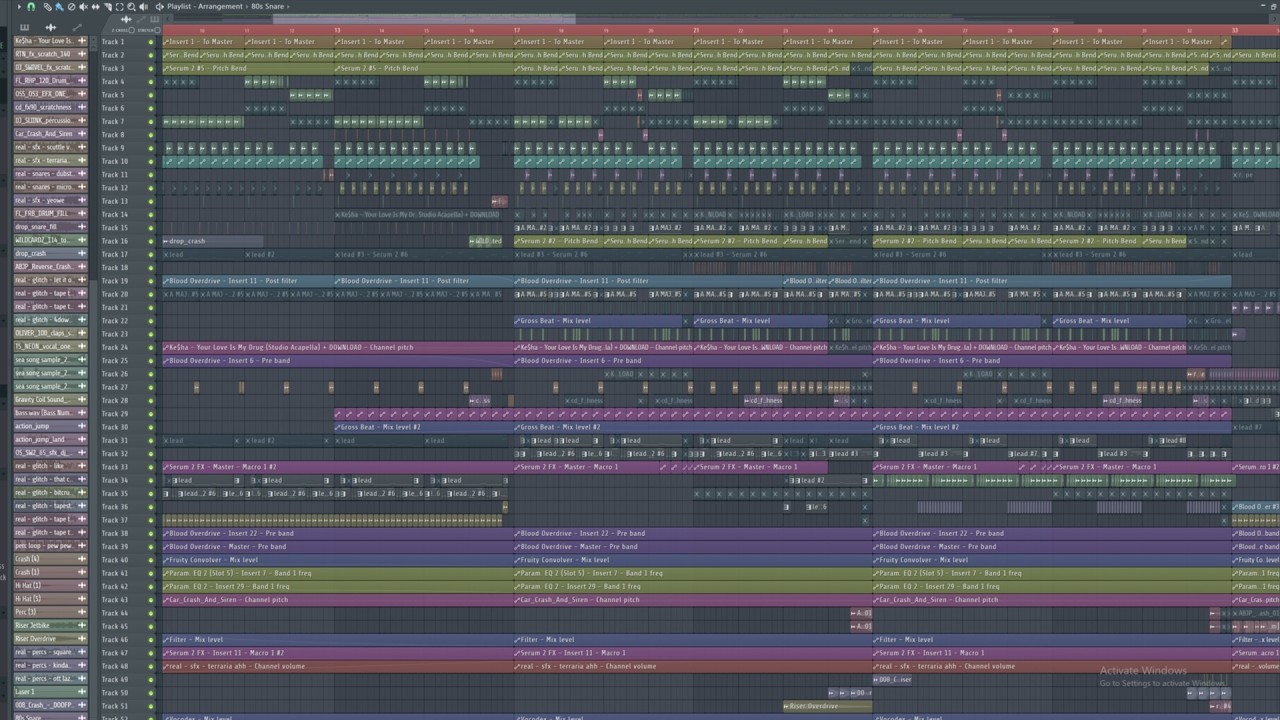Select first Serum 2 #5 - Pitch Bend clip

[248, 68]
